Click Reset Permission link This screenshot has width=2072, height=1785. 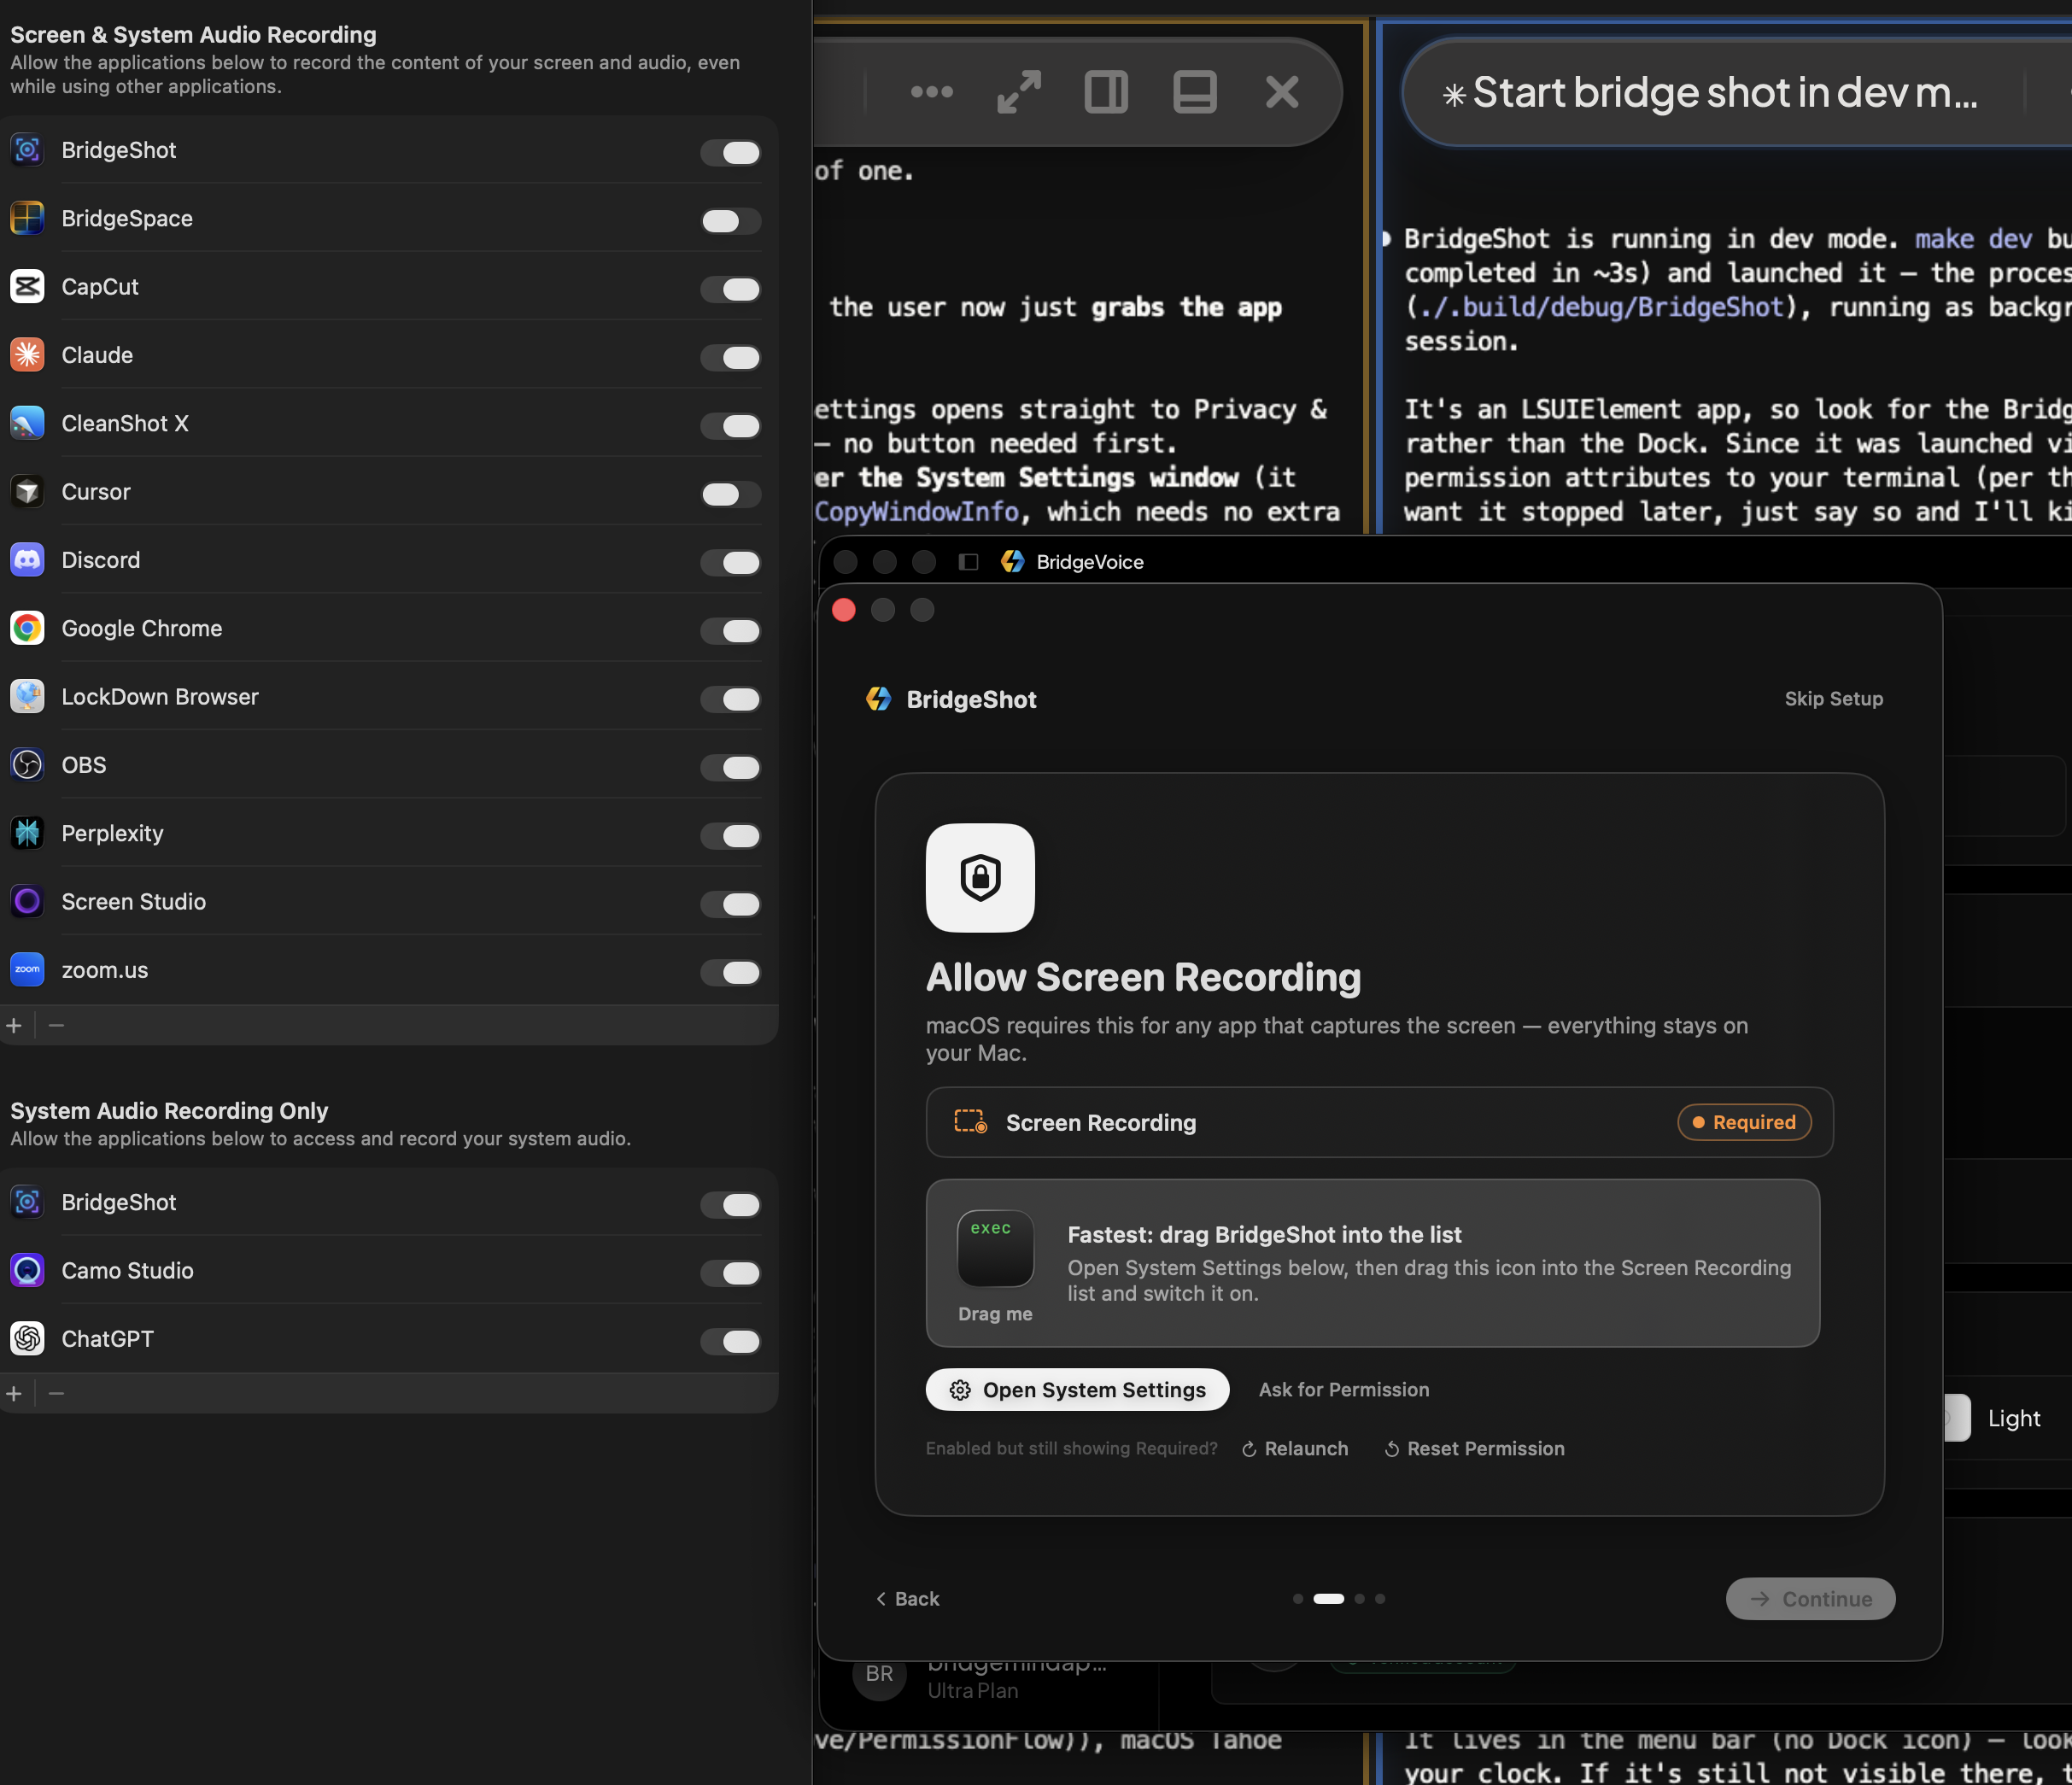[1474, 1449]
